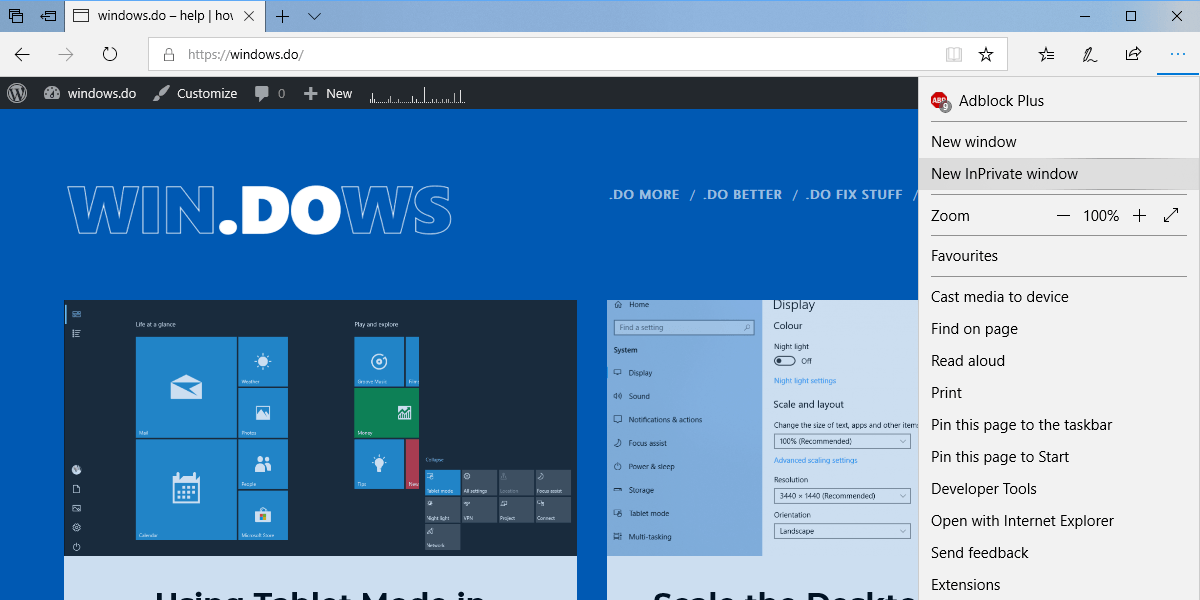1200x600 pixels.
Task: Enter full screen via zoom arrows icon
Action: 1172,216
